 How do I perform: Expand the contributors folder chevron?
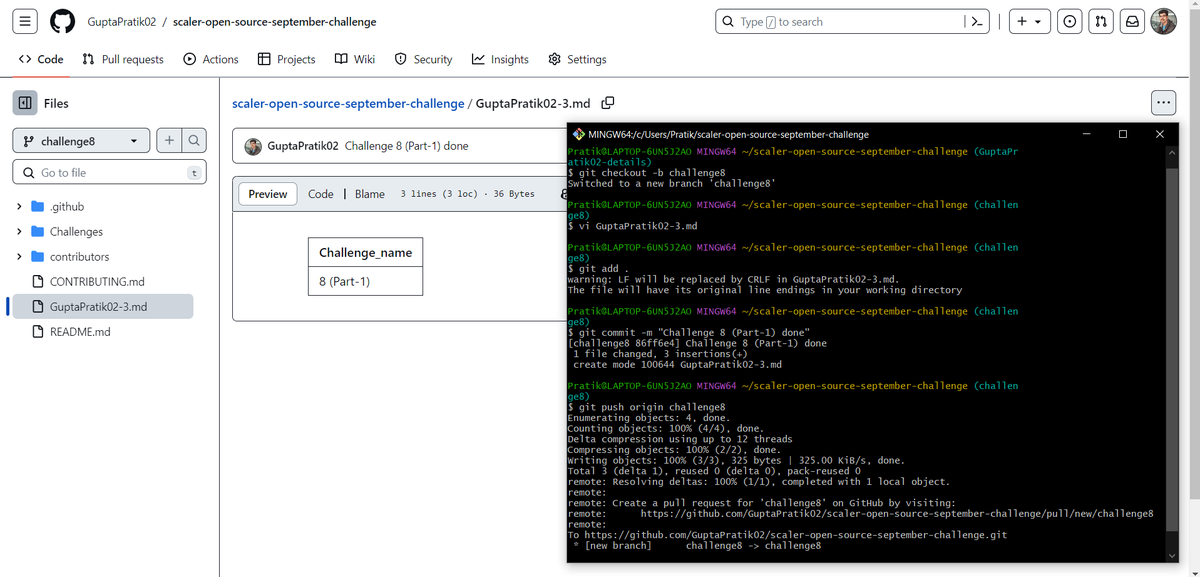[19, 256]
